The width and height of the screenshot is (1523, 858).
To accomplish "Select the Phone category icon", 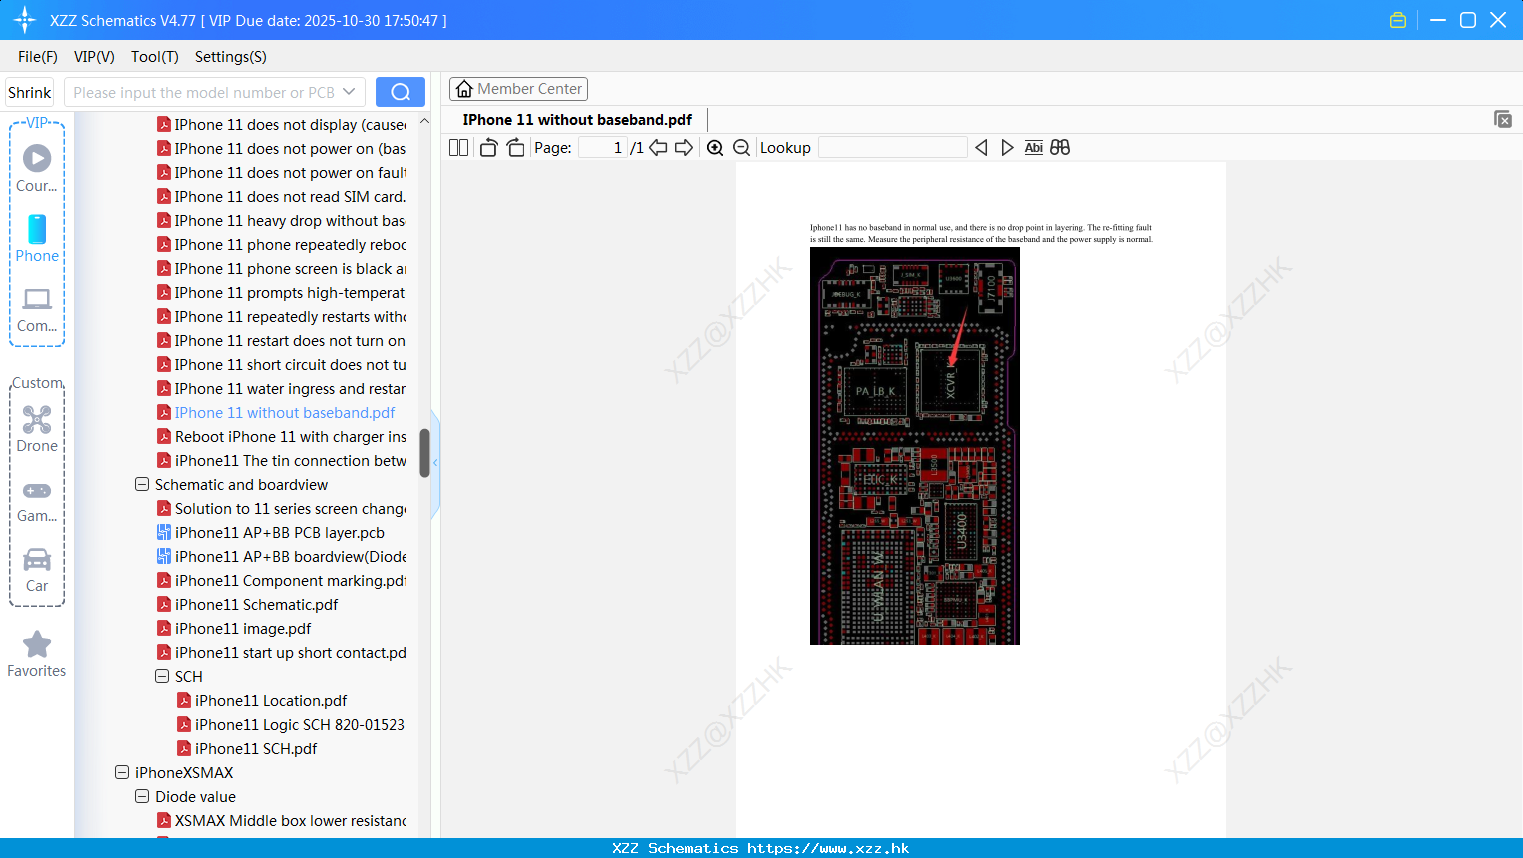I will pos(37,238).
